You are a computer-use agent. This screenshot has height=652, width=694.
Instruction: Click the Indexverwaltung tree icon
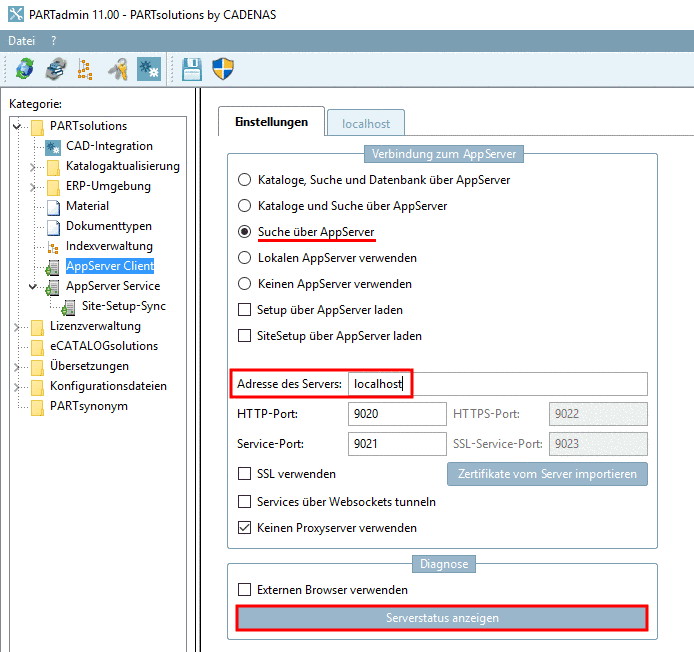(53, 247)
